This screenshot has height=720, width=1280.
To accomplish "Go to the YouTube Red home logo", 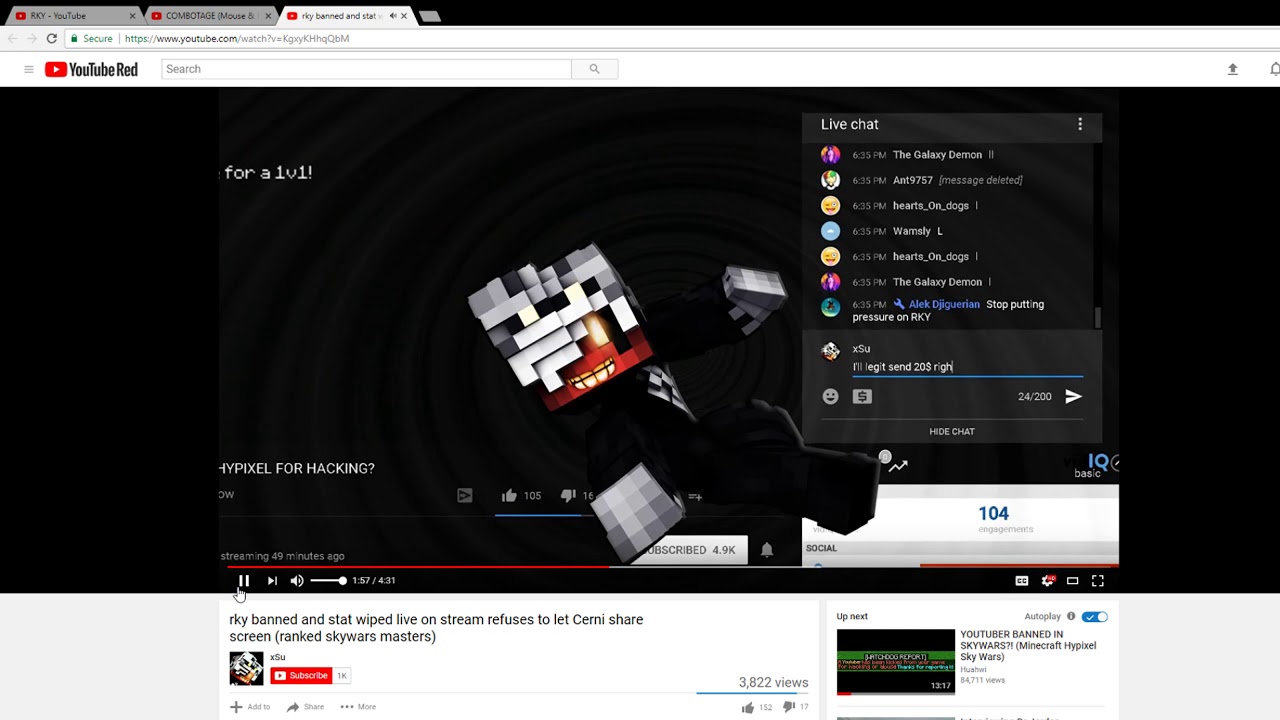I will (x=91, y=69).
